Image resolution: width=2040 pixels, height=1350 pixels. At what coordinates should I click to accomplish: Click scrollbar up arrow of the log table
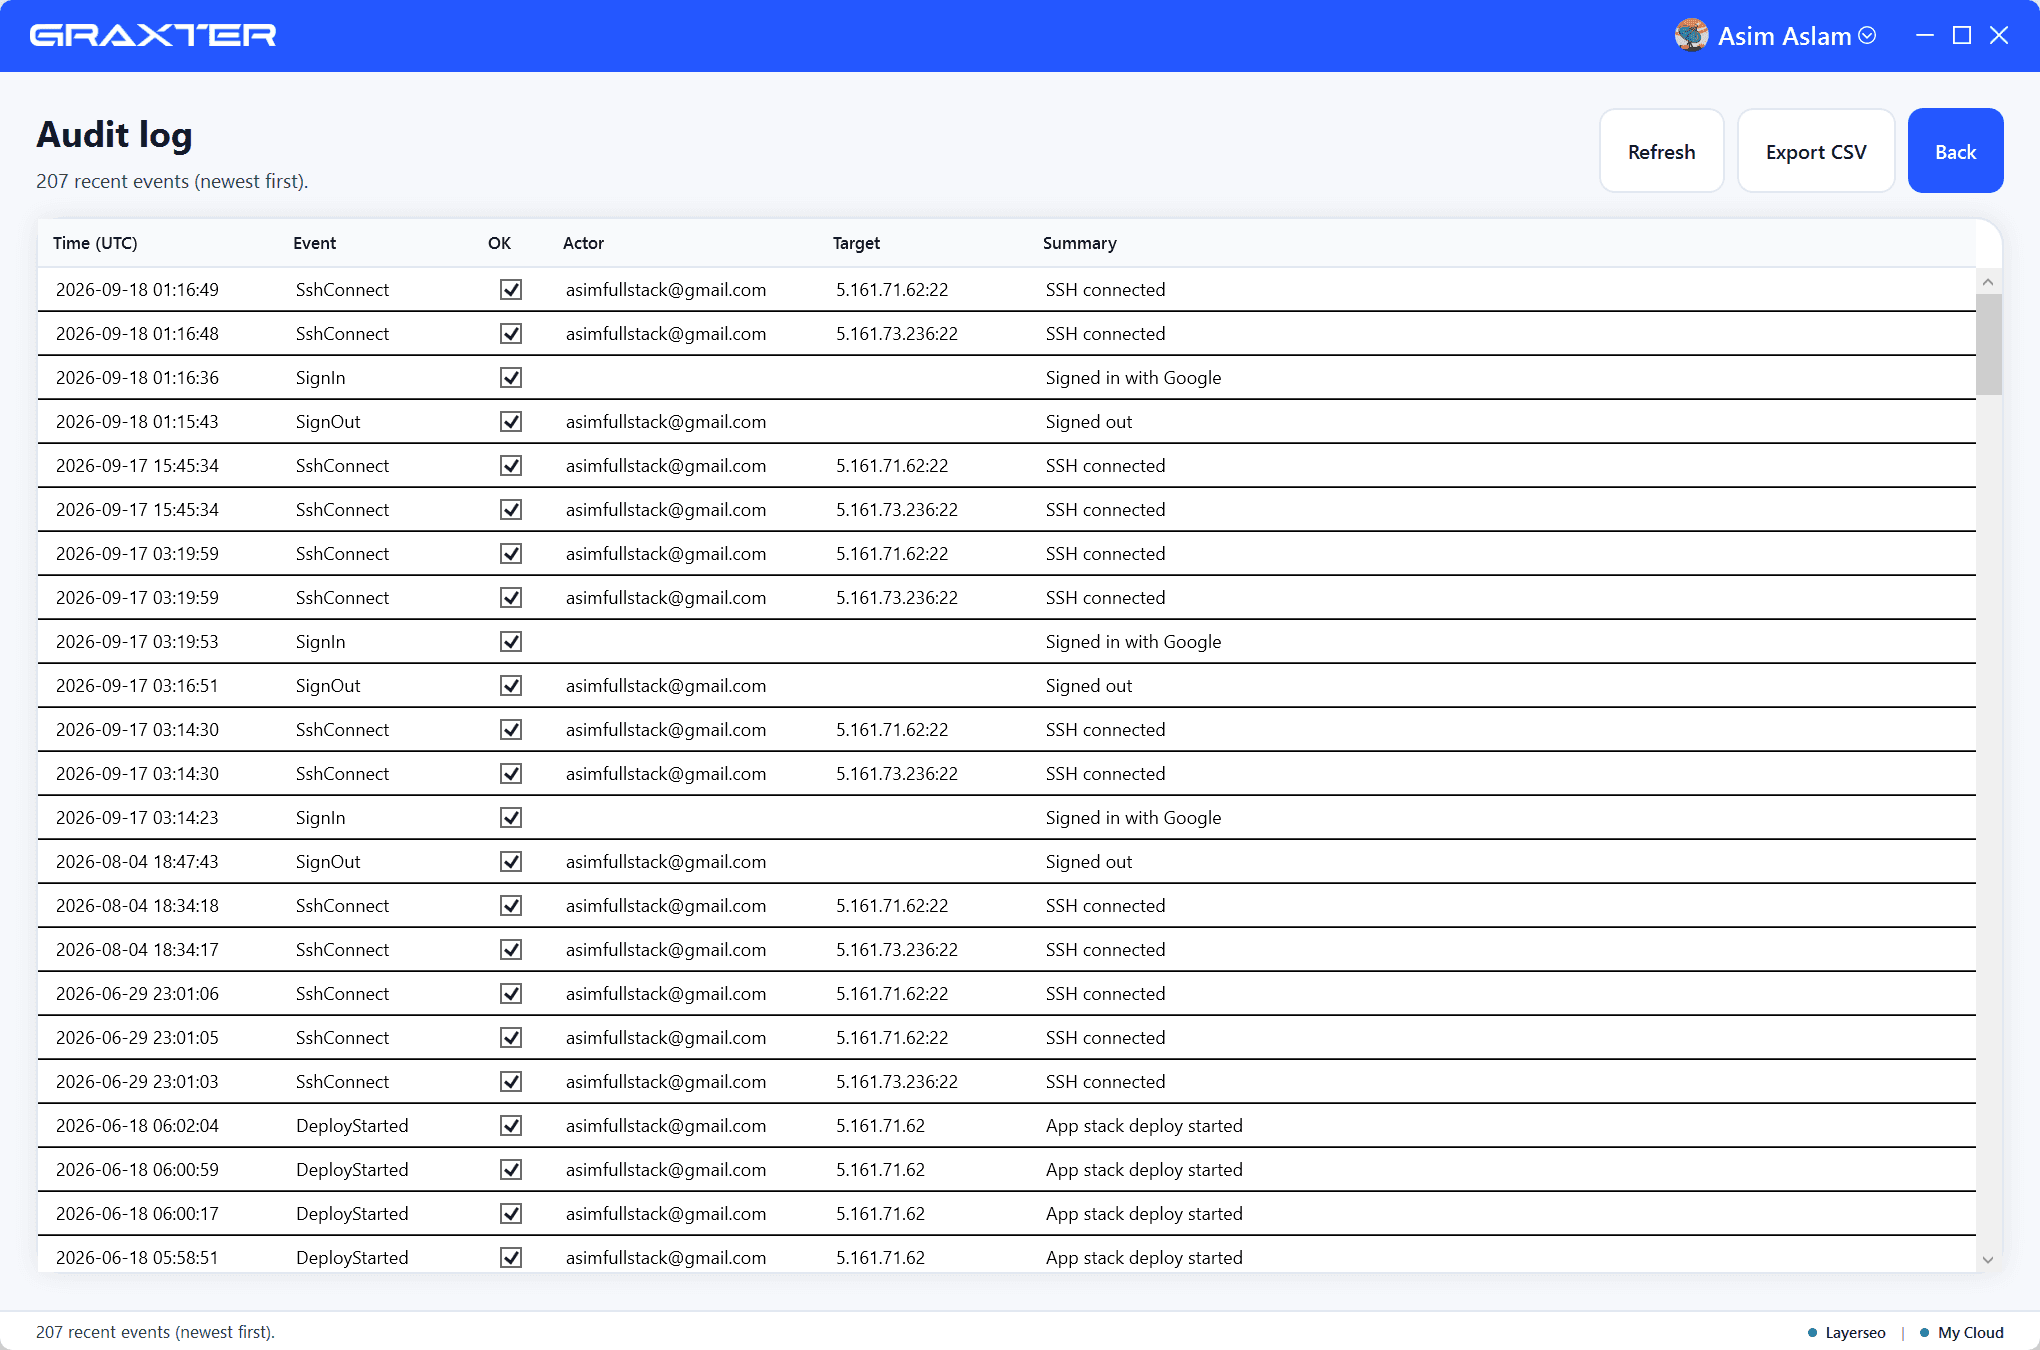[1988, 282]
